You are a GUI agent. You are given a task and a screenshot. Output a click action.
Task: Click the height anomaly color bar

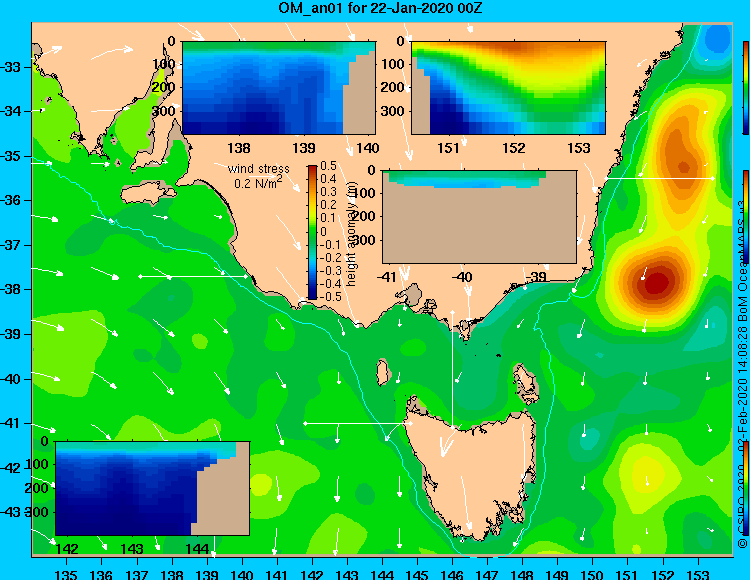312,232
